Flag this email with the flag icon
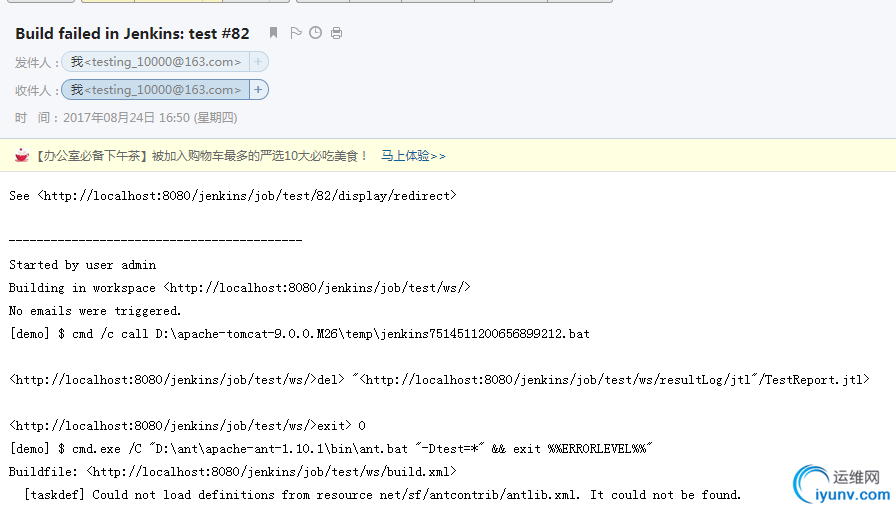 [295, 33]
